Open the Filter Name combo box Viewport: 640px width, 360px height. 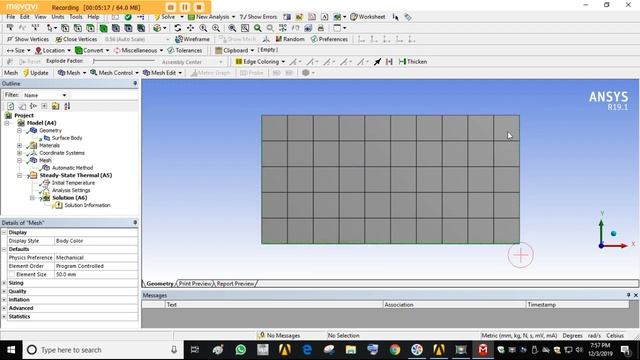point(45,95)
